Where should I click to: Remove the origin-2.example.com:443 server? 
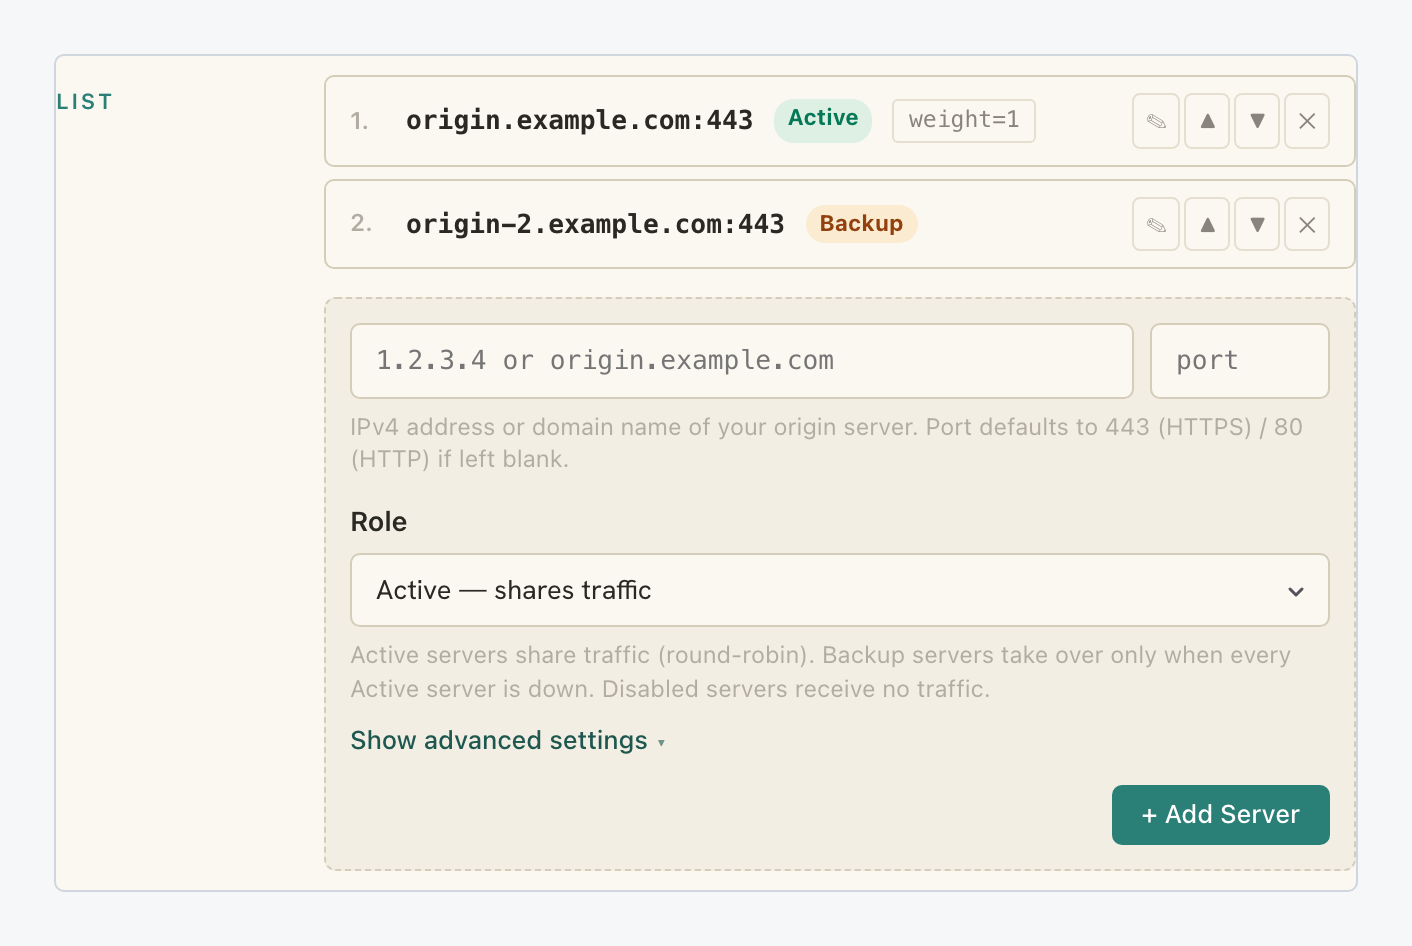pos(1307,225)
